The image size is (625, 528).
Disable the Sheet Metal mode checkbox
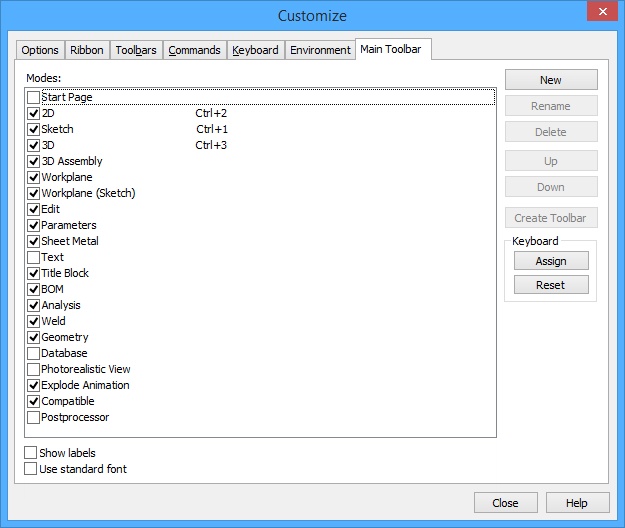coord(34,241)
